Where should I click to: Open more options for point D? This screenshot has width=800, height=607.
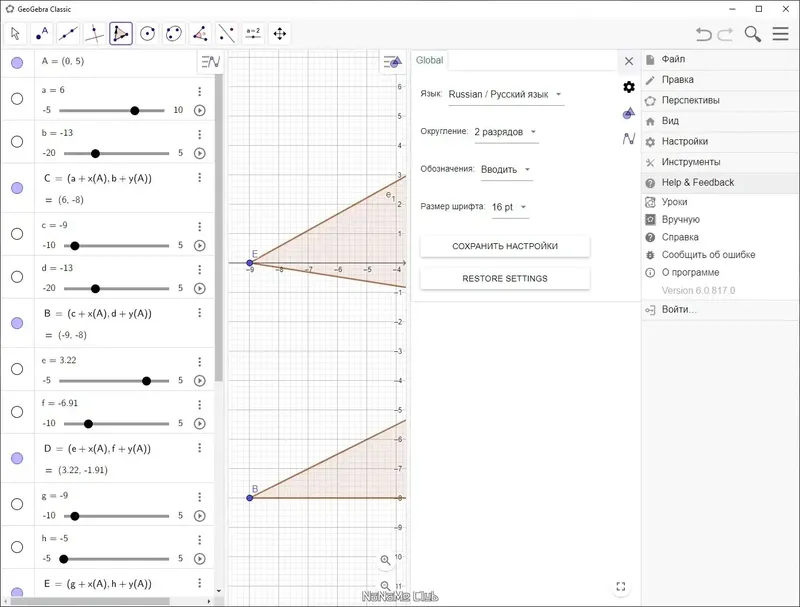[x=199, y=448]
